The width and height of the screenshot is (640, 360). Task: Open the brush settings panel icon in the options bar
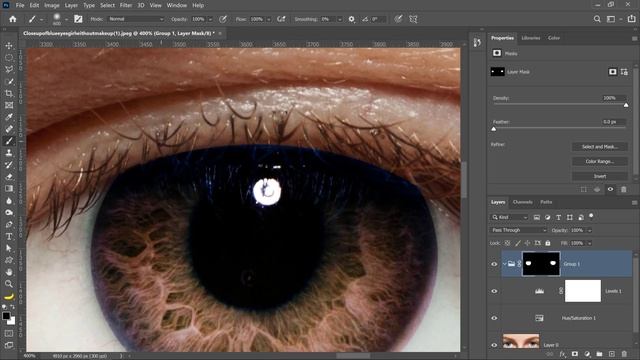(78, 19)
